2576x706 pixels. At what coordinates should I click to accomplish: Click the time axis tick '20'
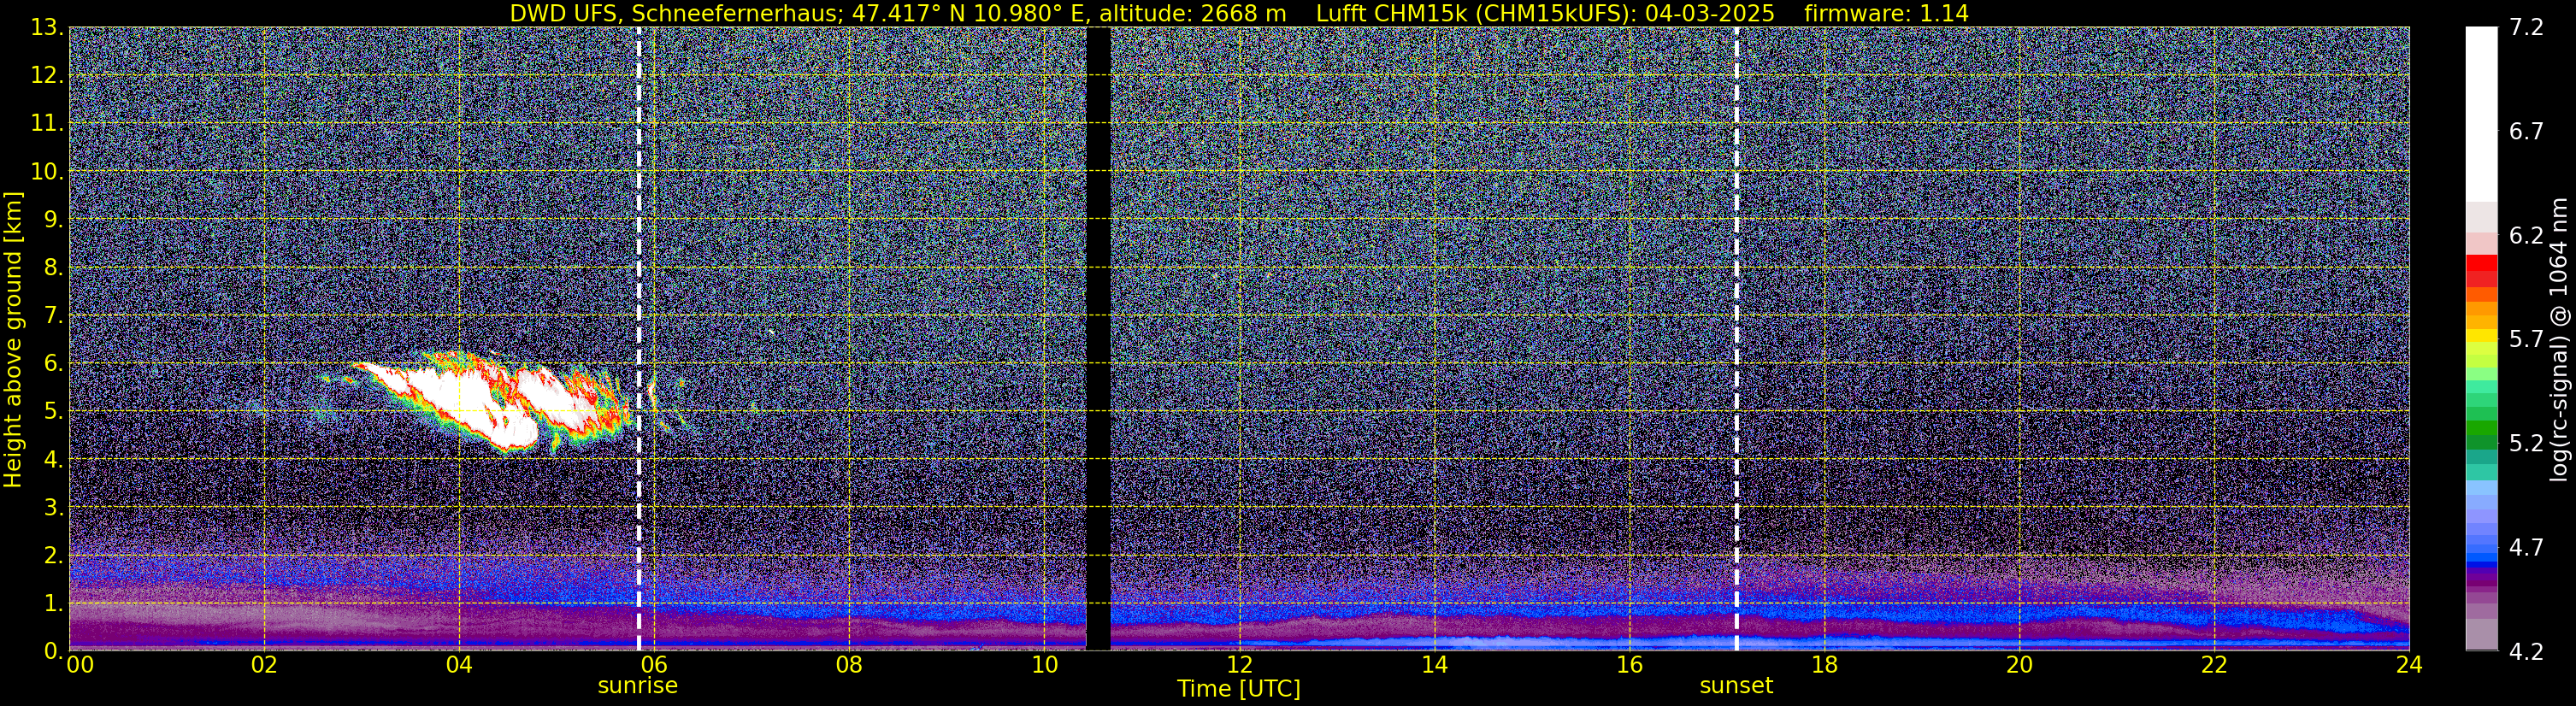[2019, 665]
